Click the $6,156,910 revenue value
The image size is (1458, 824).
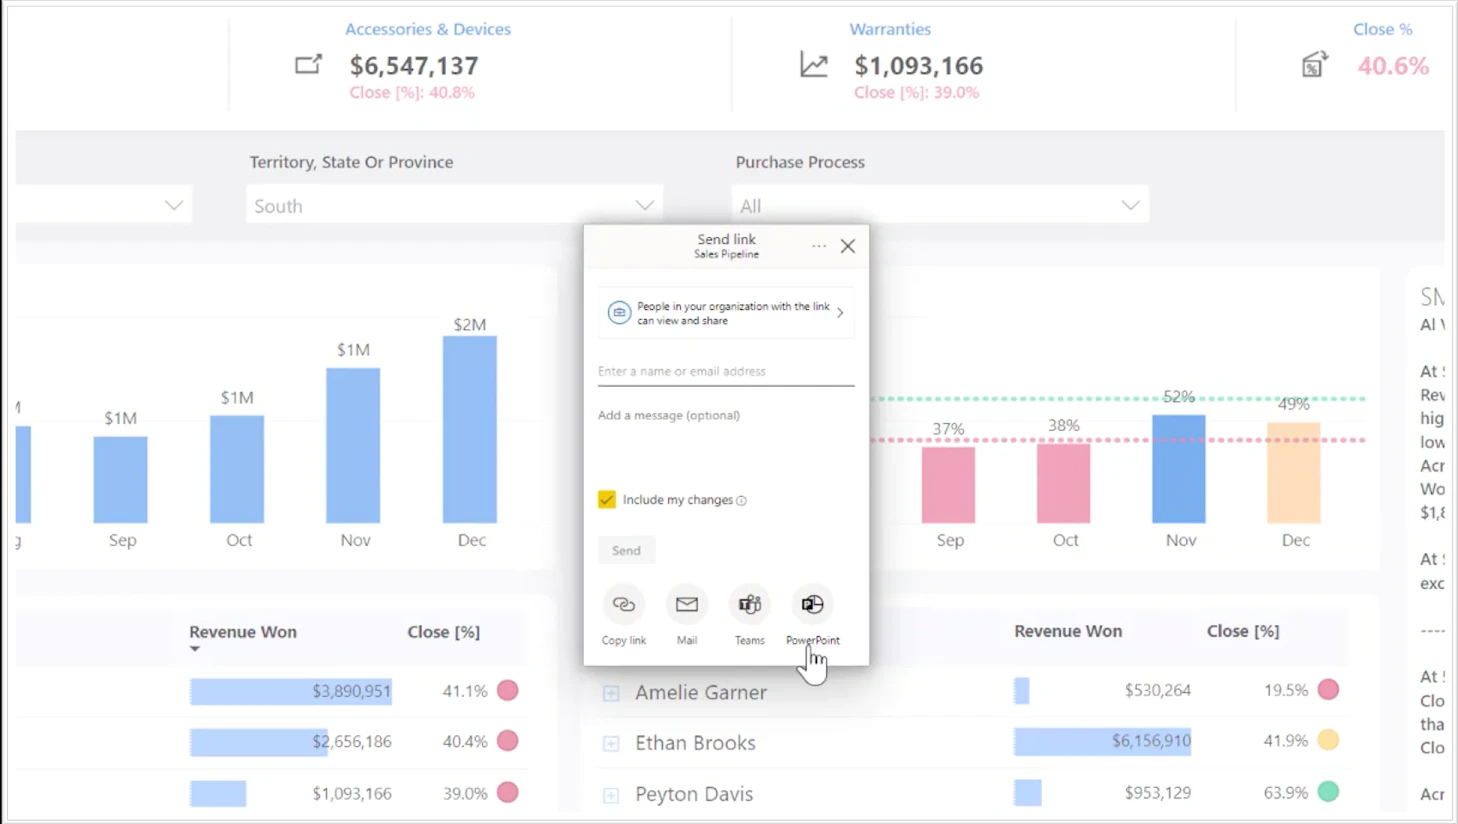click(1151, 741)
